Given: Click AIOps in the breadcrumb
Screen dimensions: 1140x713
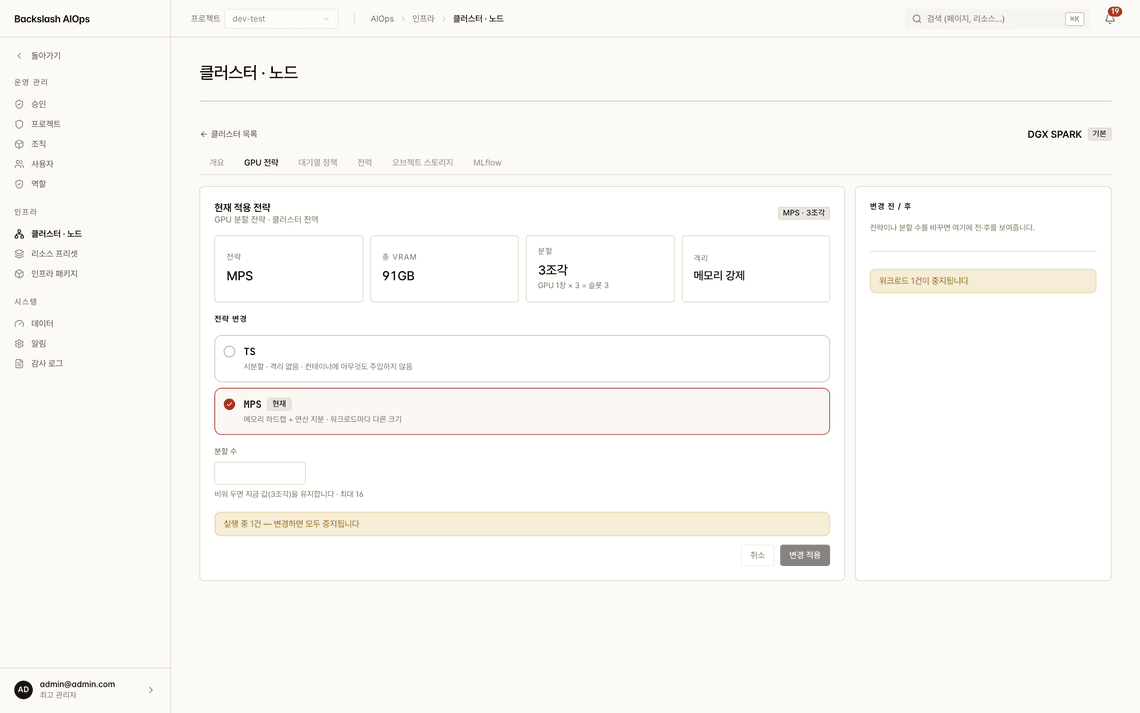Looking at the screenshot, I should [382, 19].
